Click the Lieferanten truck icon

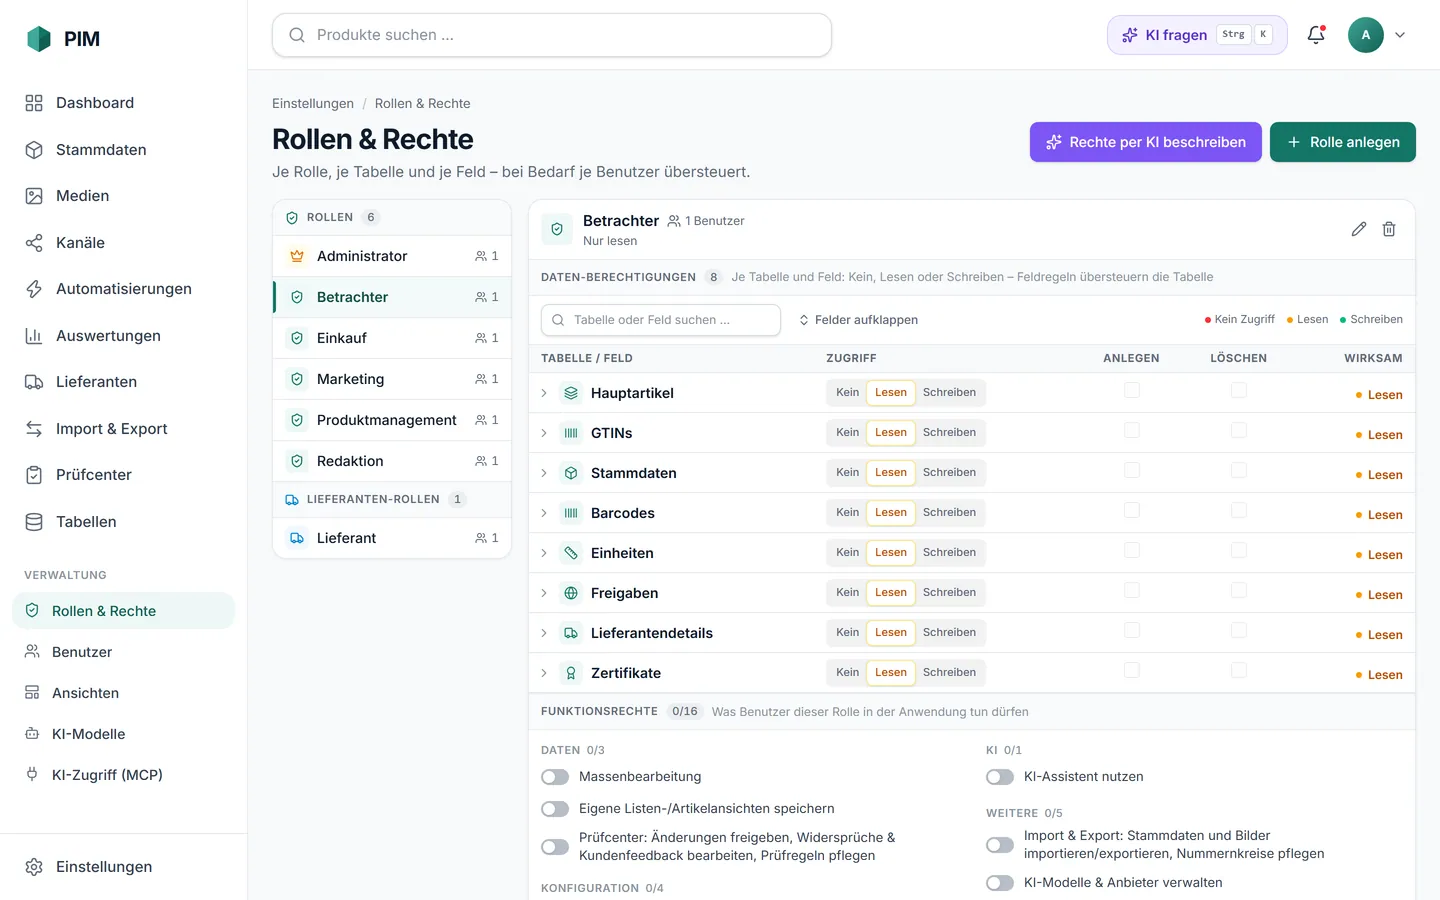34,382
